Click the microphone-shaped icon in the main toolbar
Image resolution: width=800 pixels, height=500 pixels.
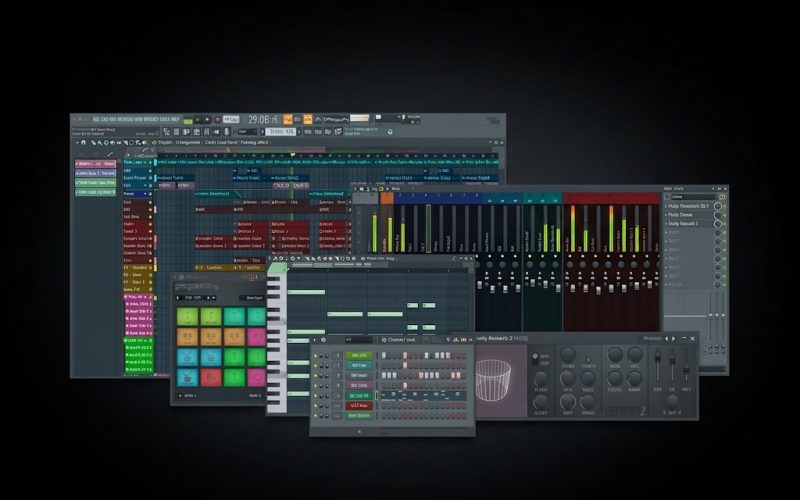click(227, 132)
